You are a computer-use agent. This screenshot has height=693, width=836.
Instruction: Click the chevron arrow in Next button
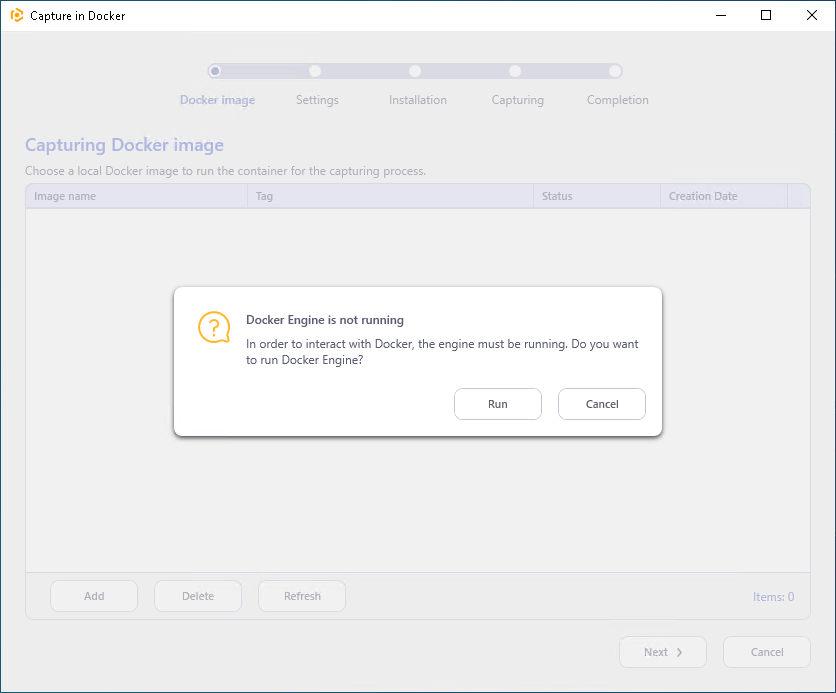coord(679,652)
